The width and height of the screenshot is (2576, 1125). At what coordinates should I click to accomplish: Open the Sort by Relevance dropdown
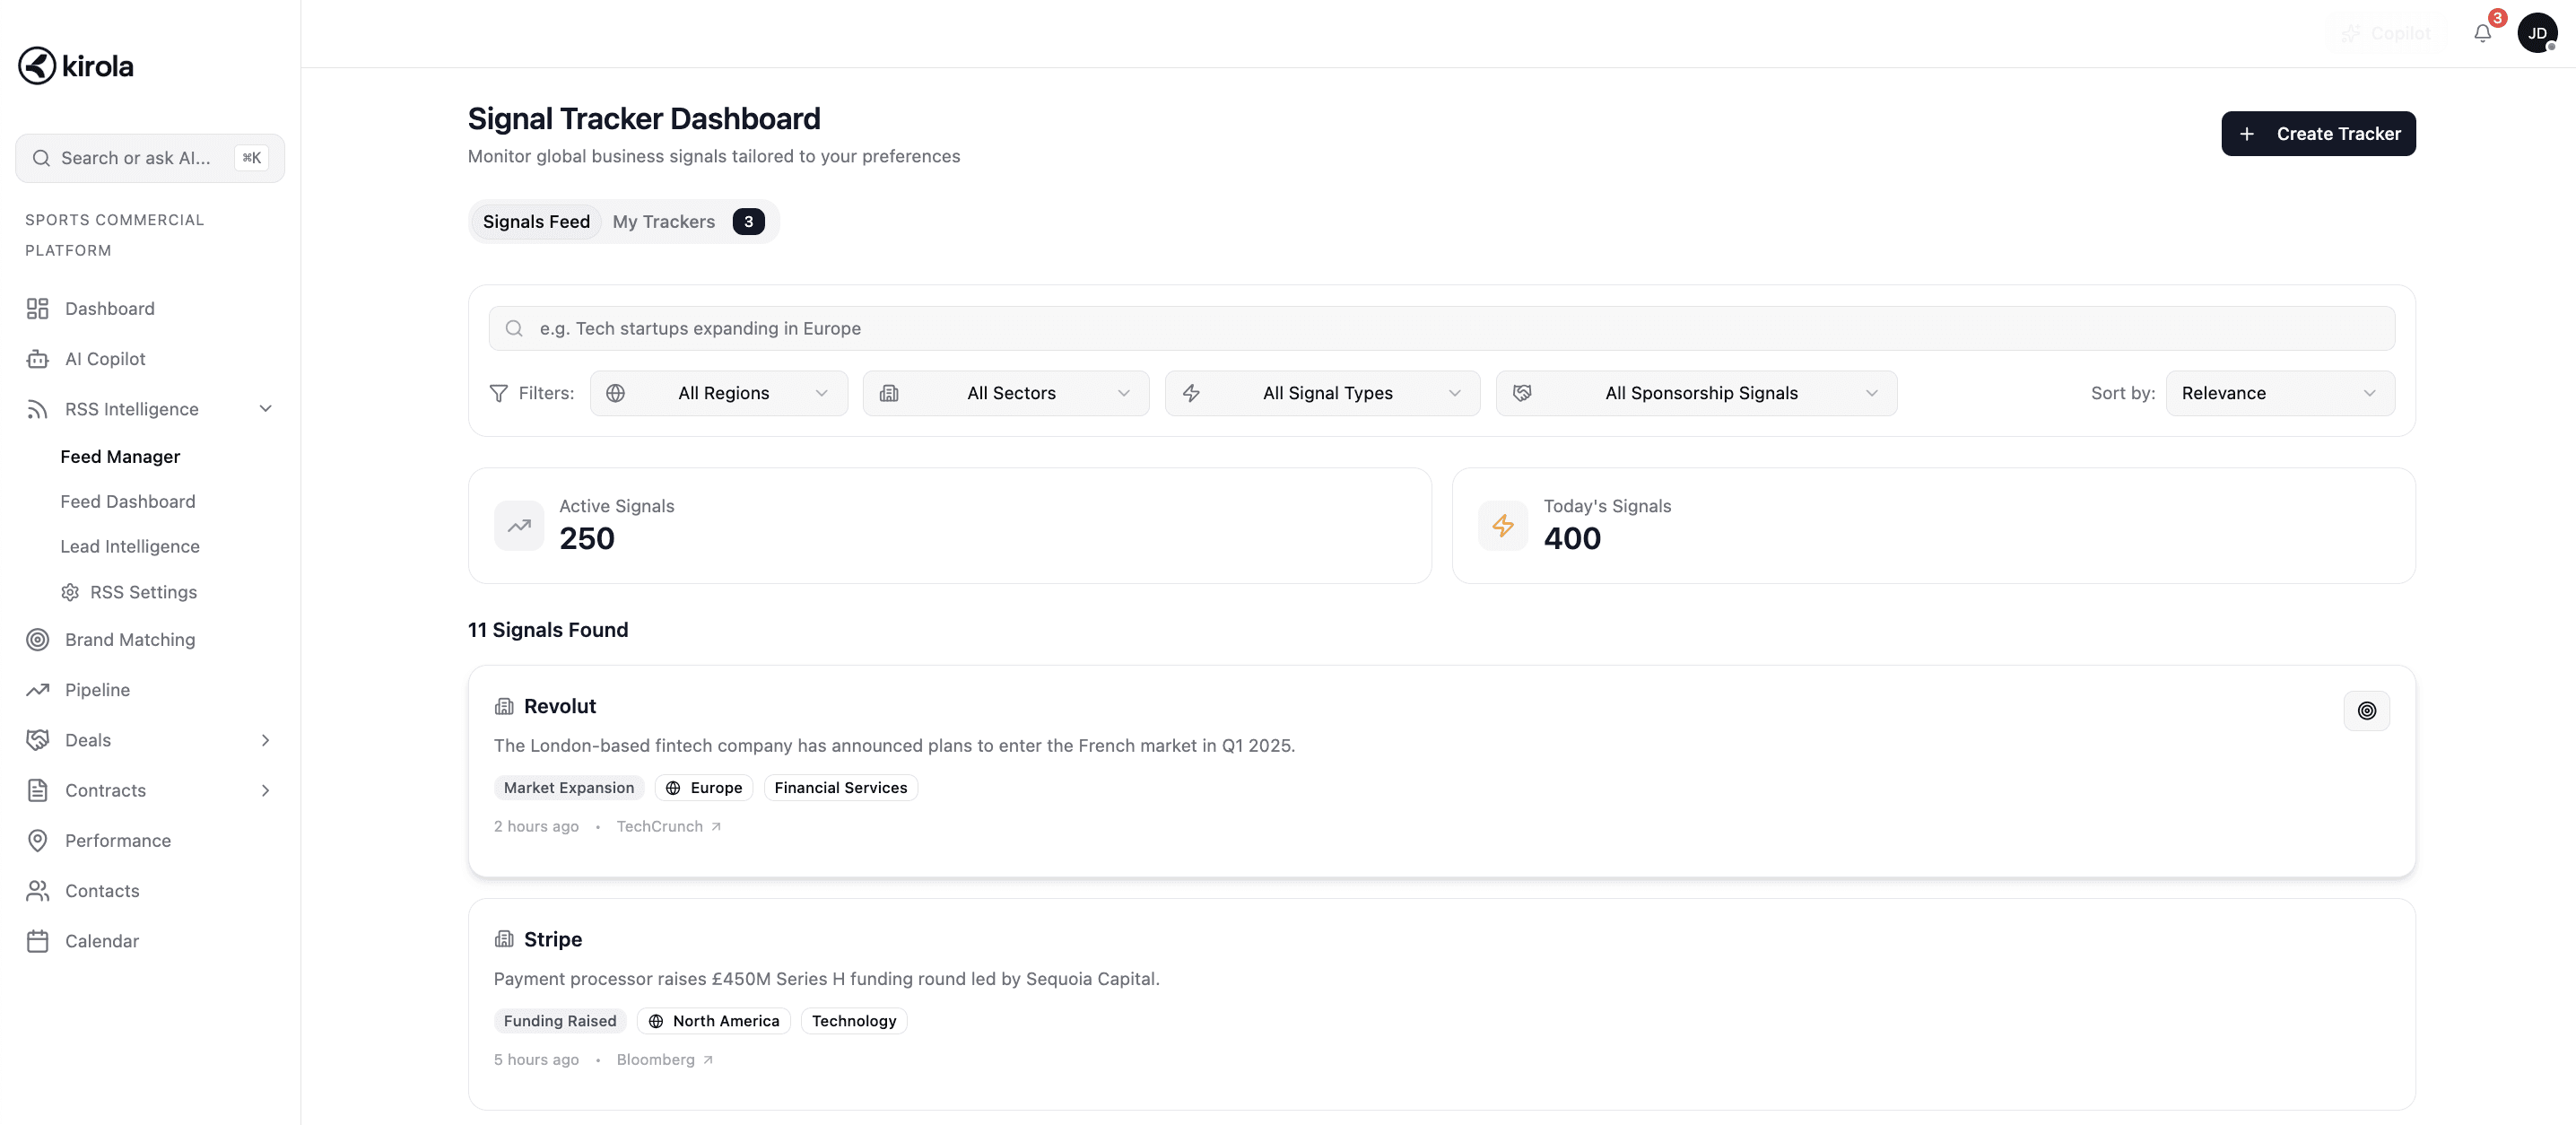(2279, 393)
